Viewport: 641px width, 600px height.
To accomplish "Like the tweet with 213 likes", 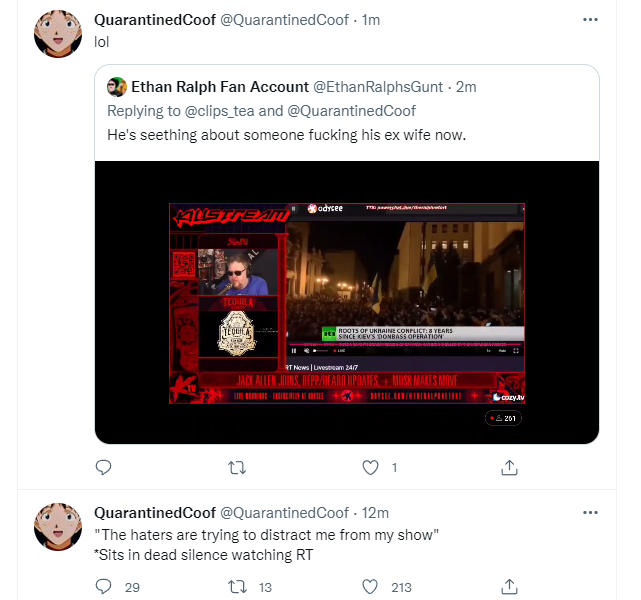I will click(x=370, y=587).
